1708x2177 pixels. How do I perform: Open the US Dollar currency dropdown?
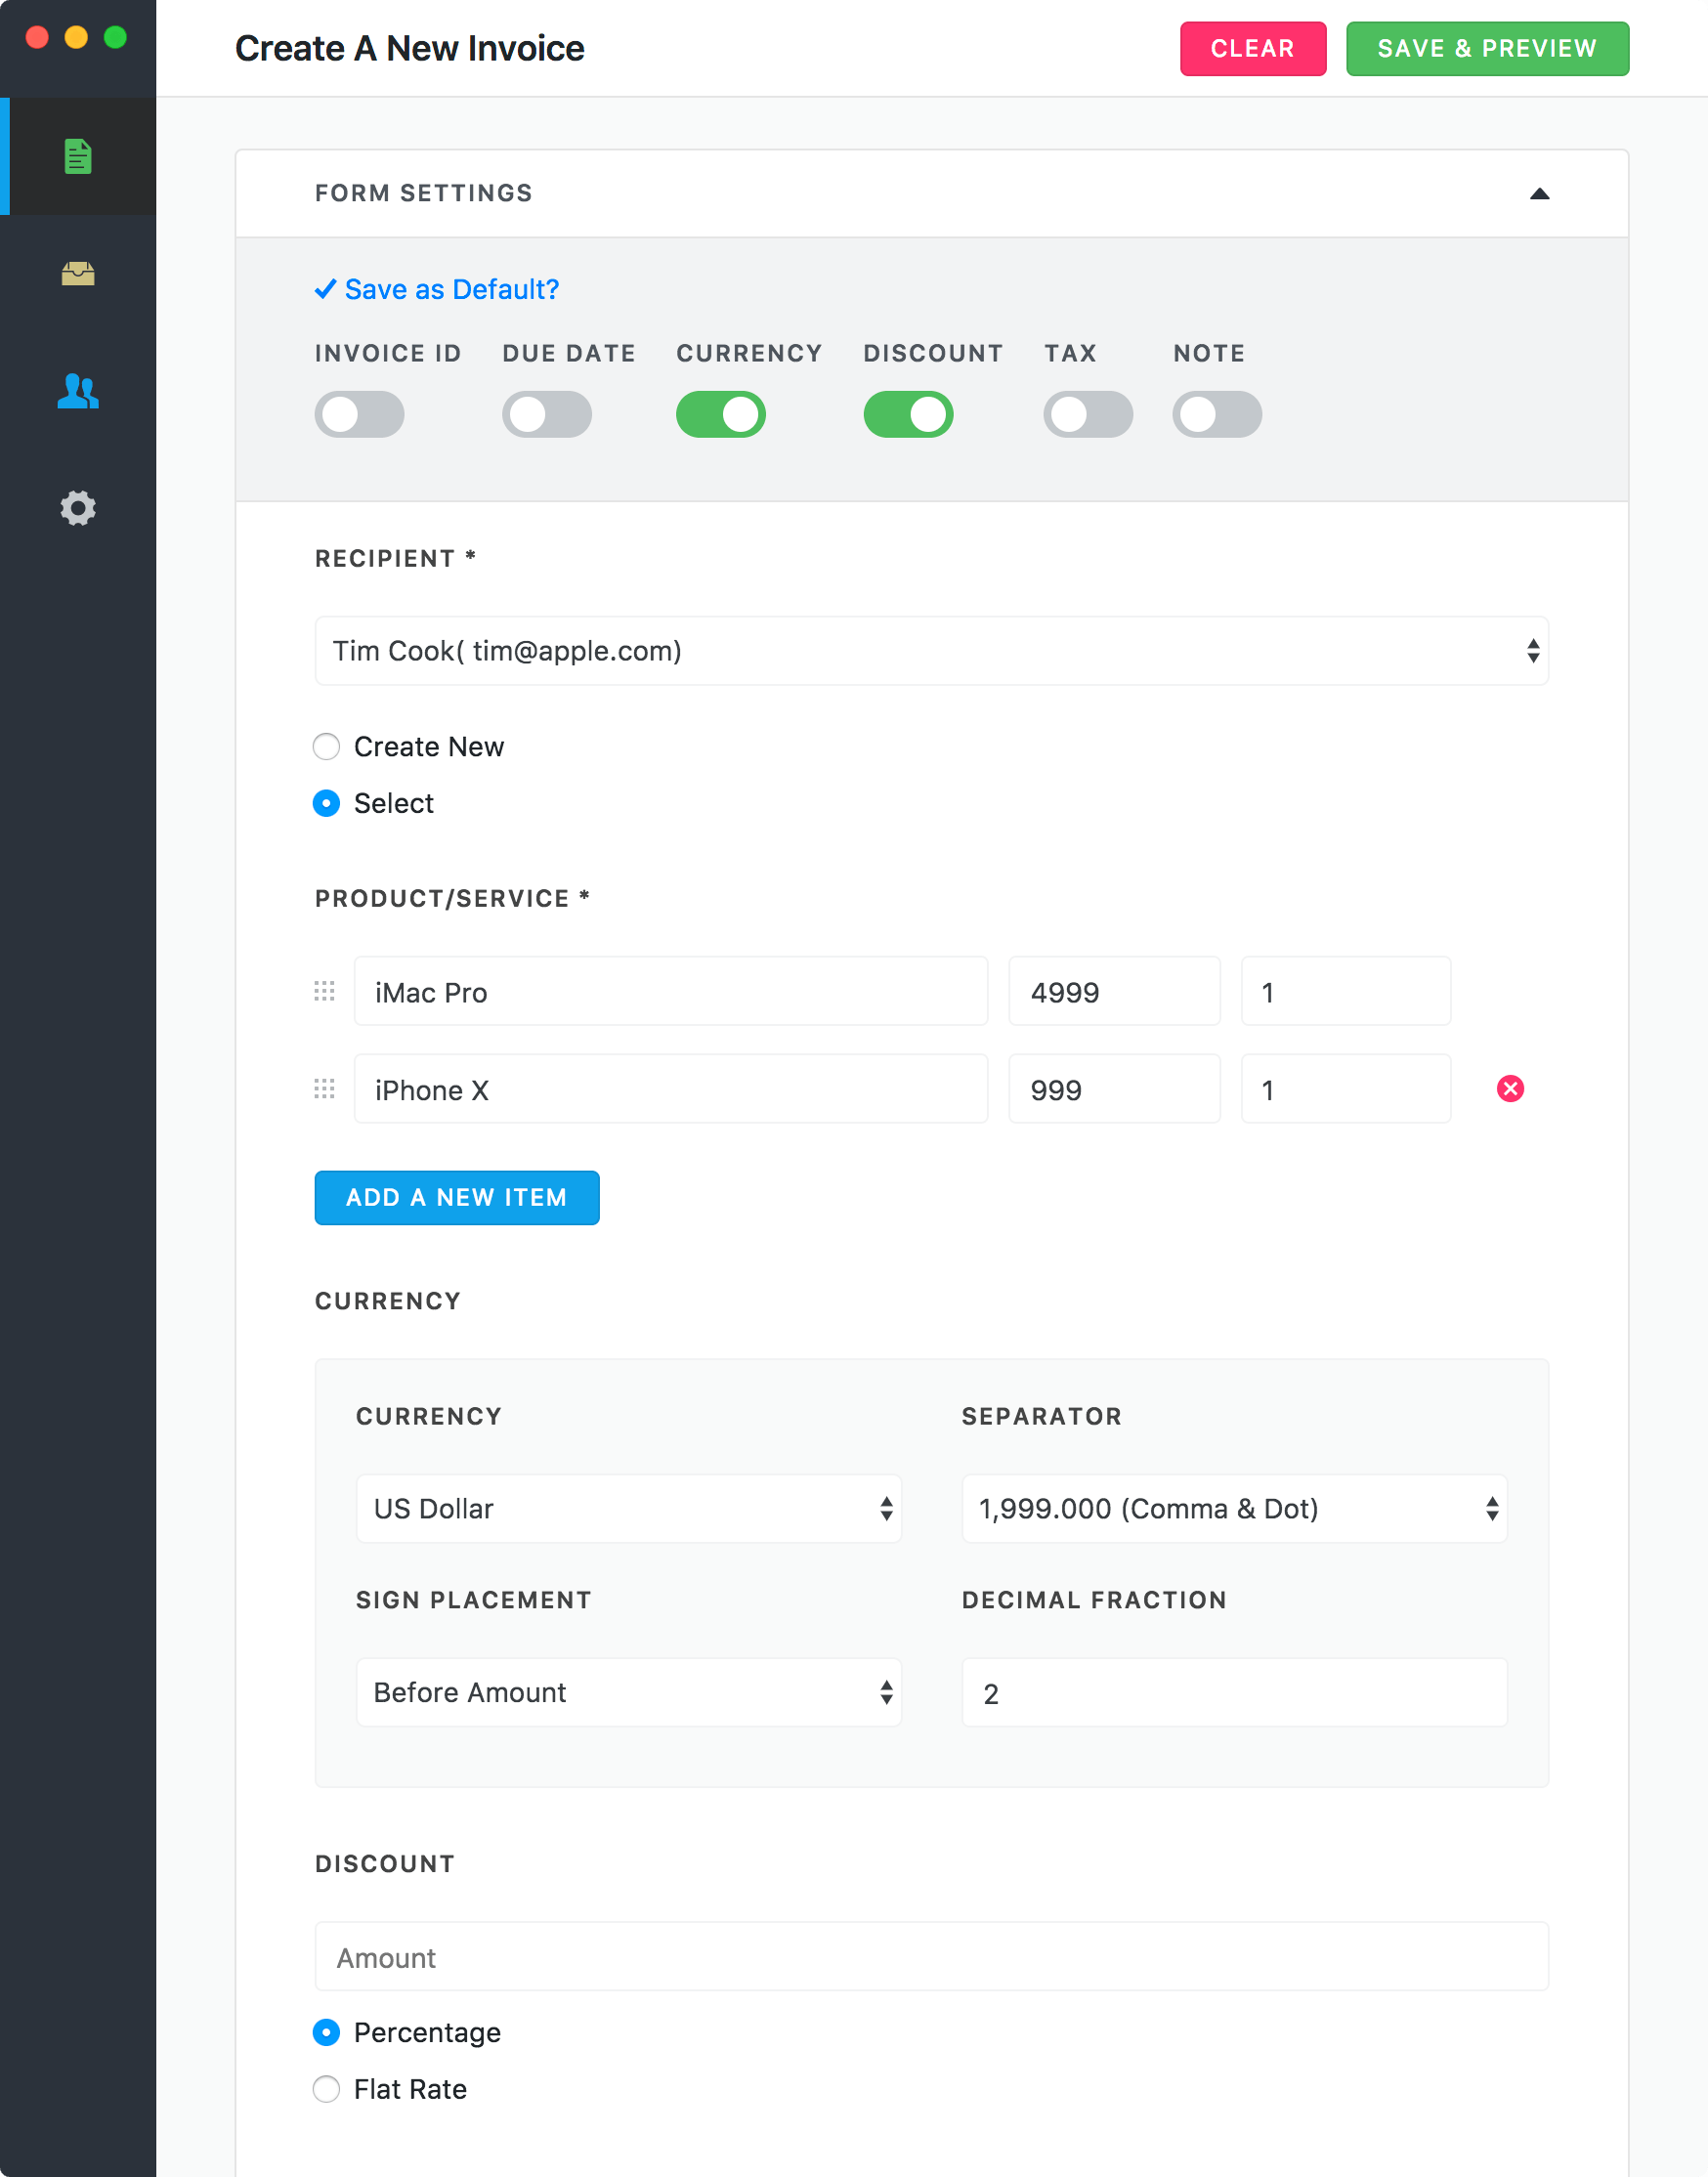629,1508
